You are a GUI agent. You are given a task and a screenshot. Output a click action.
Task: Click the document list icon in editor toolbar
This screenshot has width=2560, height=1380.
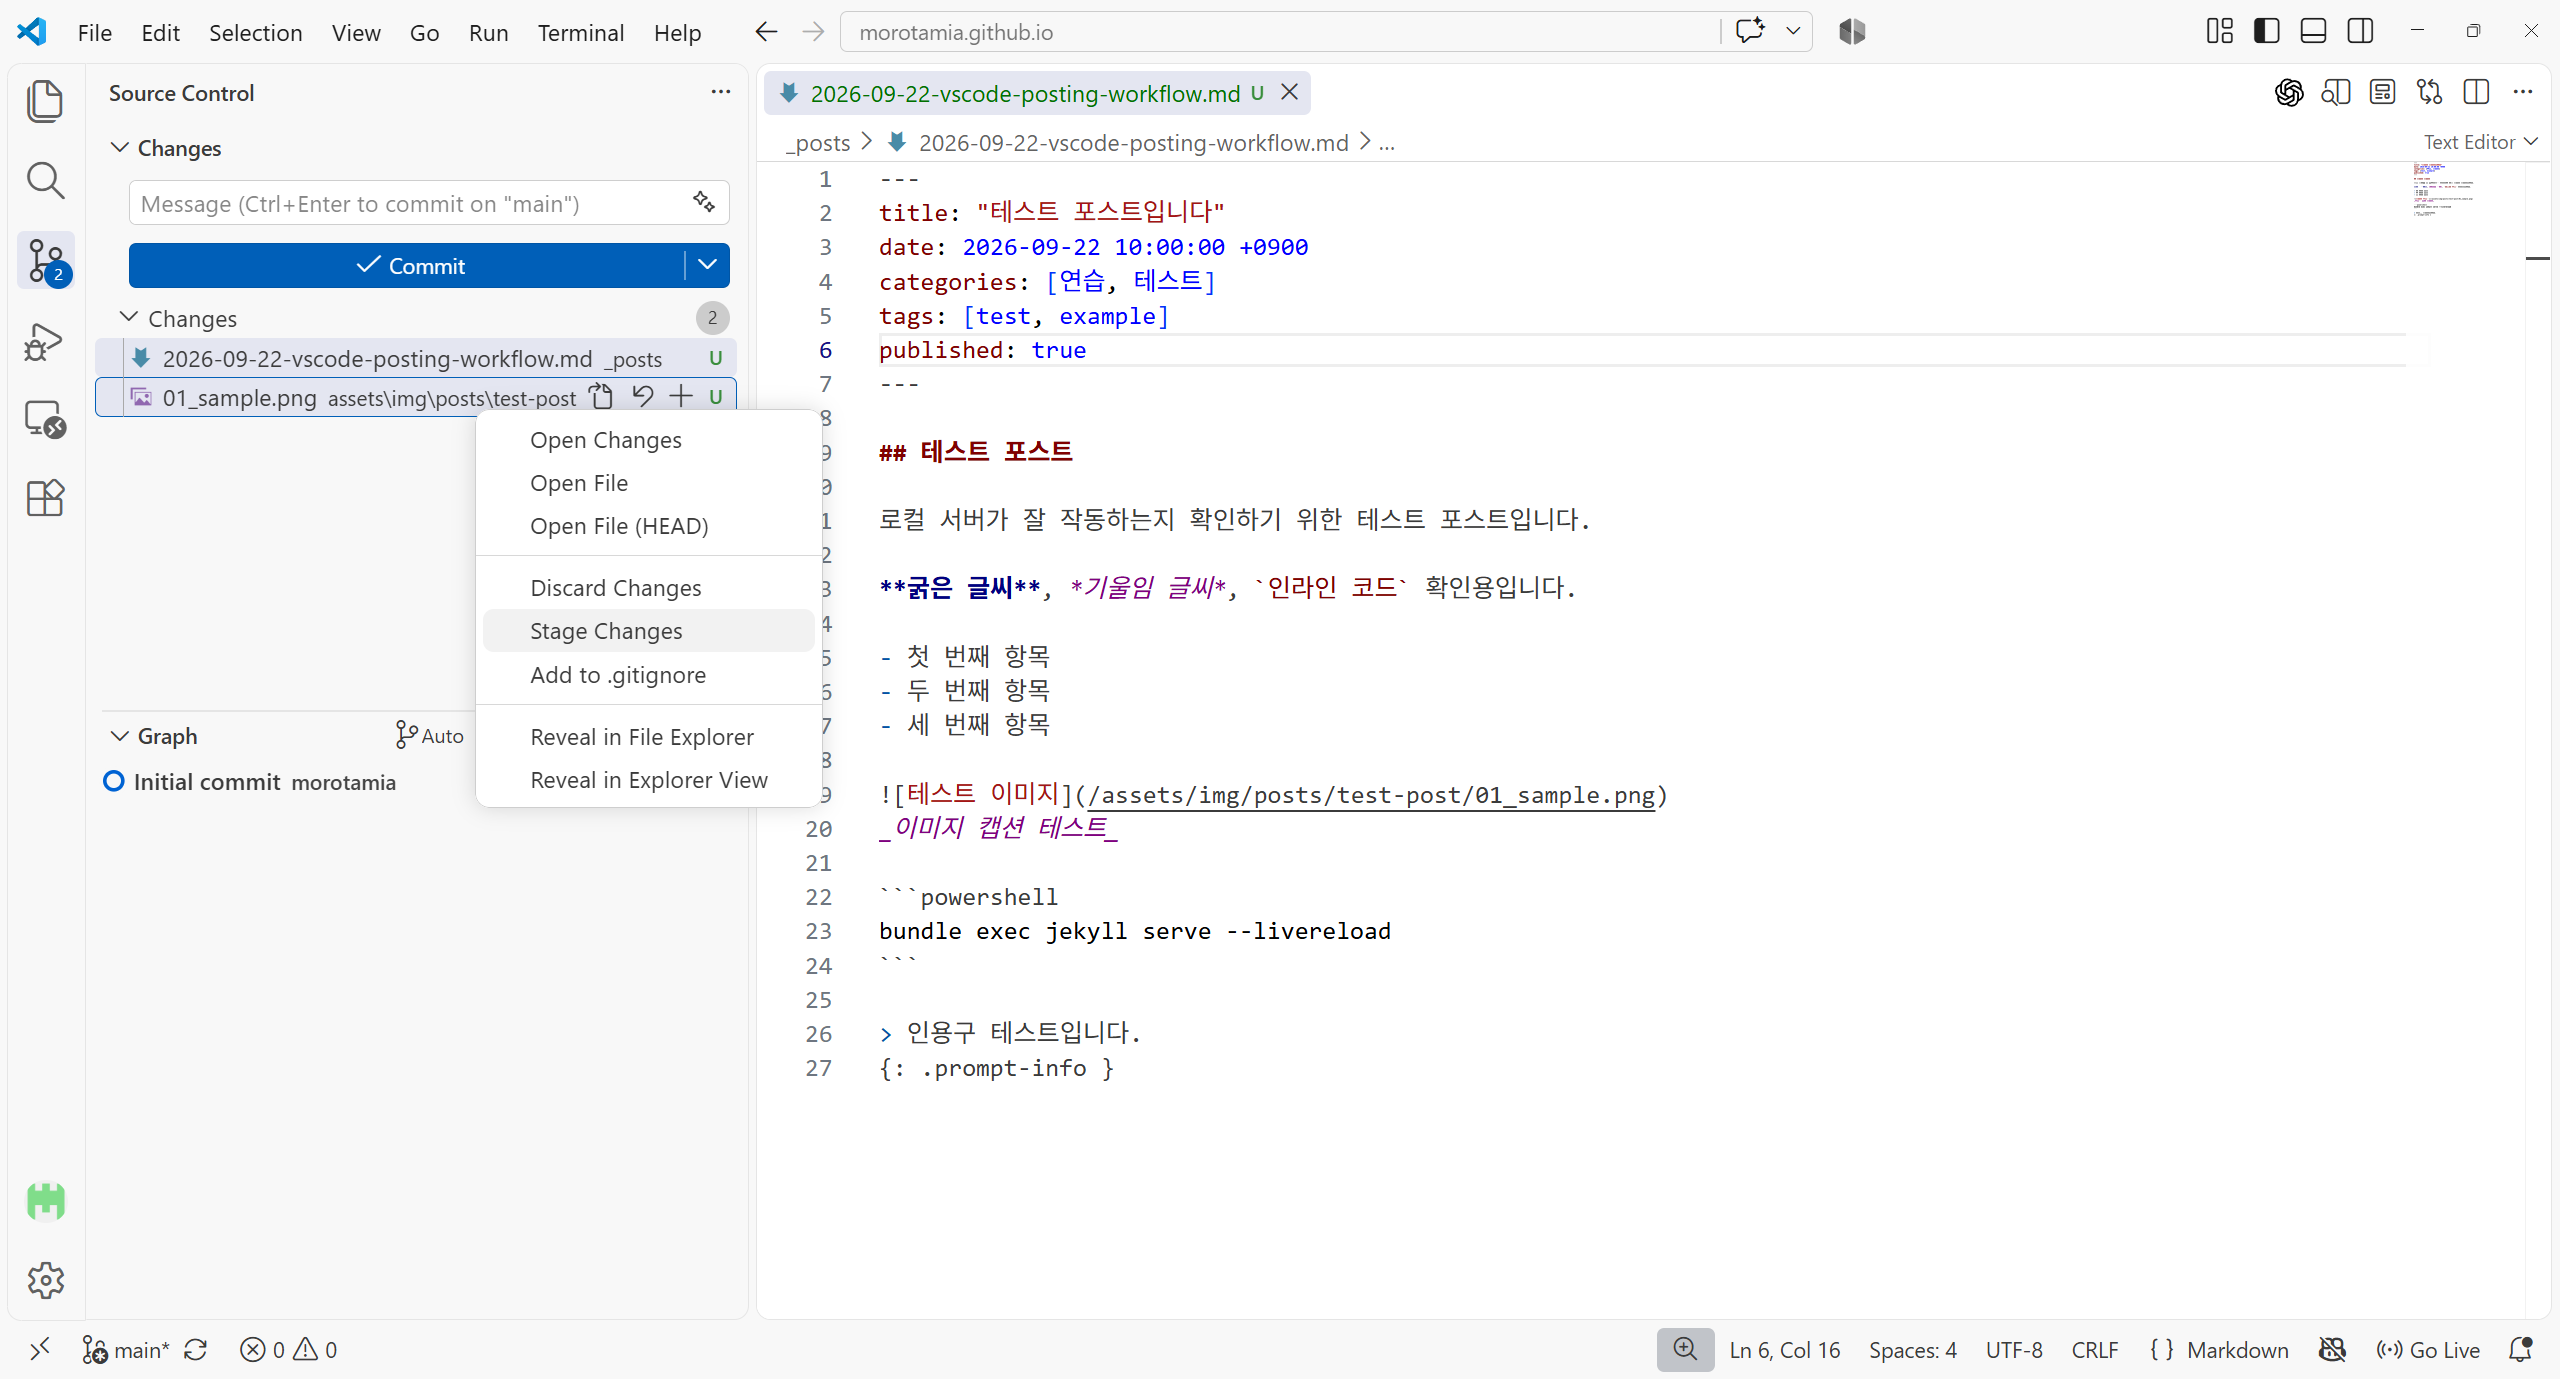coord(2383,93)
